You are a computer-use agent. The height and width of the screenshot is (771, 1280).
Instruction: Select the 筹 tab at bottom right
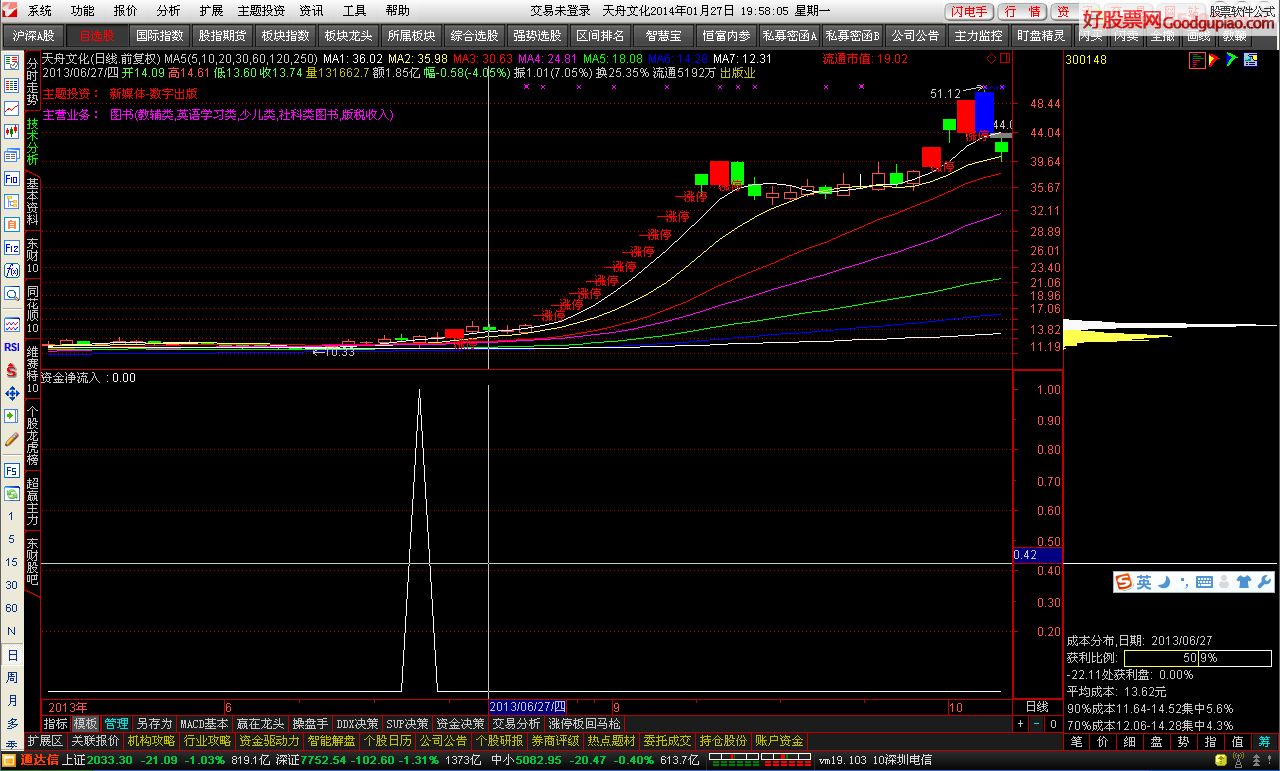click(1265, 741)
